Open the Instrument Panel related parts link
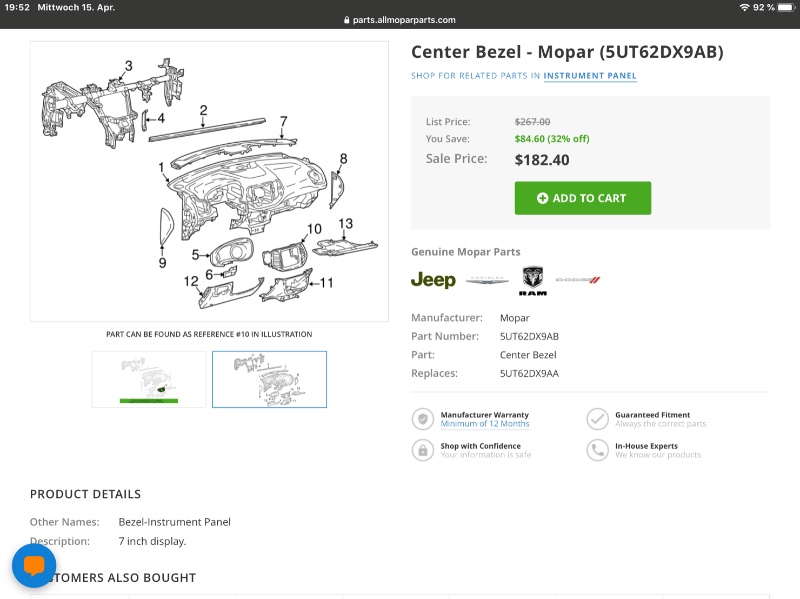 pos(590,76)
